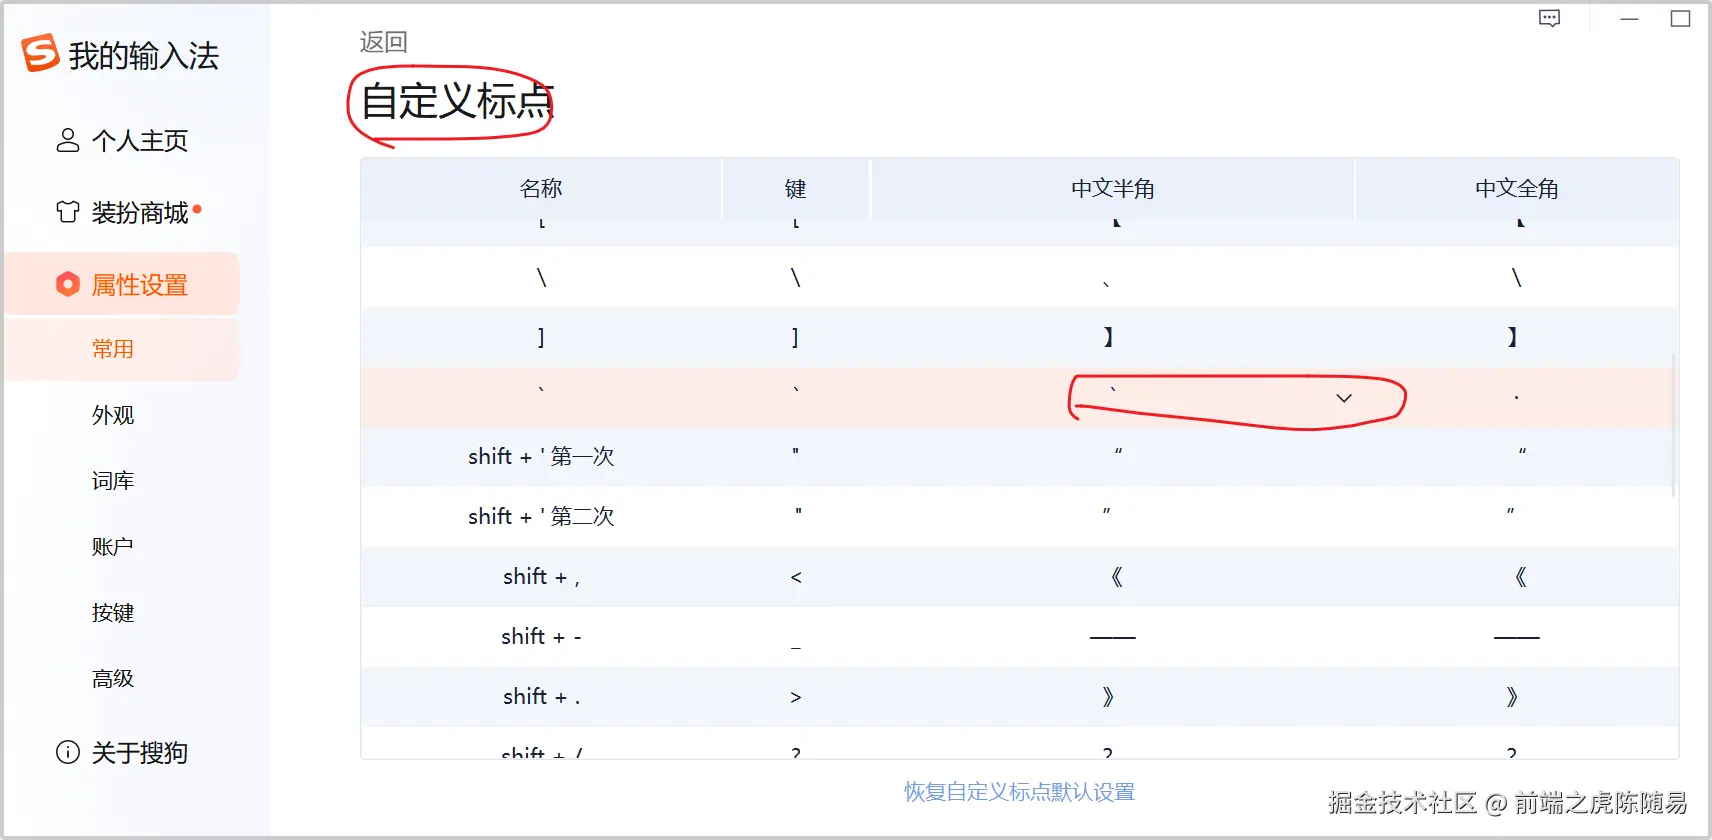Click the table's vertical scrollbar thumb
Screen dimensions: 1712x840
coord(1673,425)
